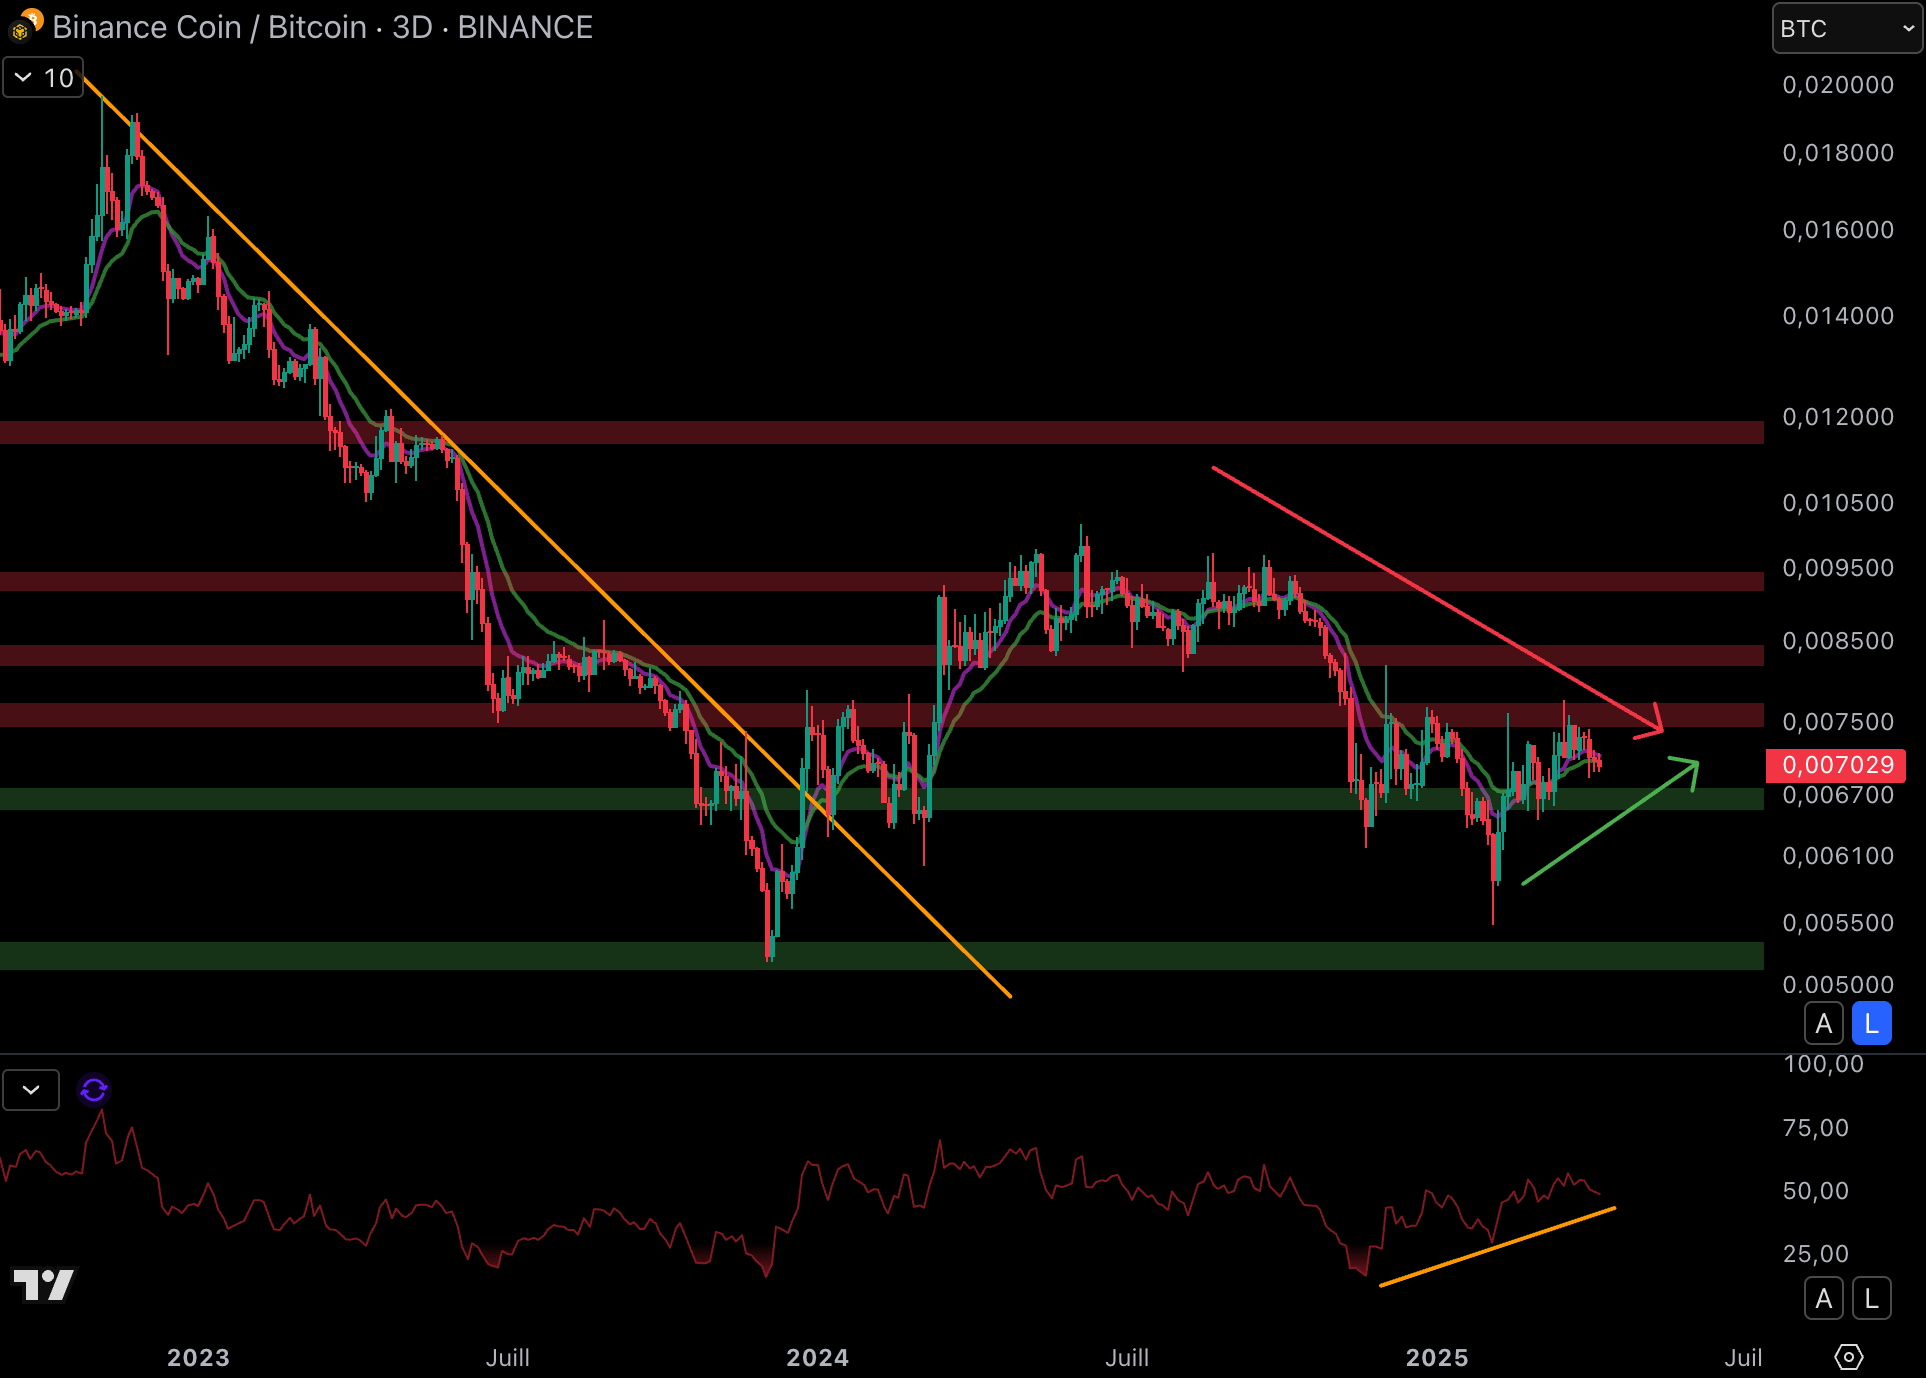Click the TradingView logo

43,1284
